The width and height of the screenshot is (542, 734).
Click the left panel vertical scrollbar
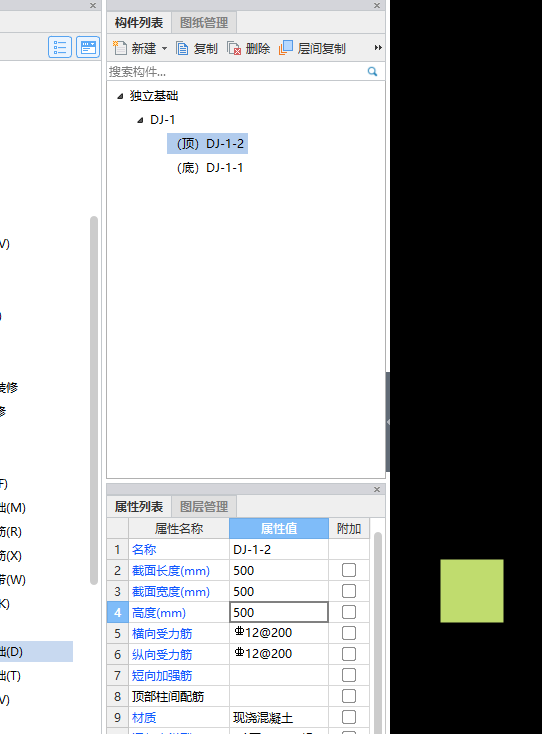pos(94,400)
